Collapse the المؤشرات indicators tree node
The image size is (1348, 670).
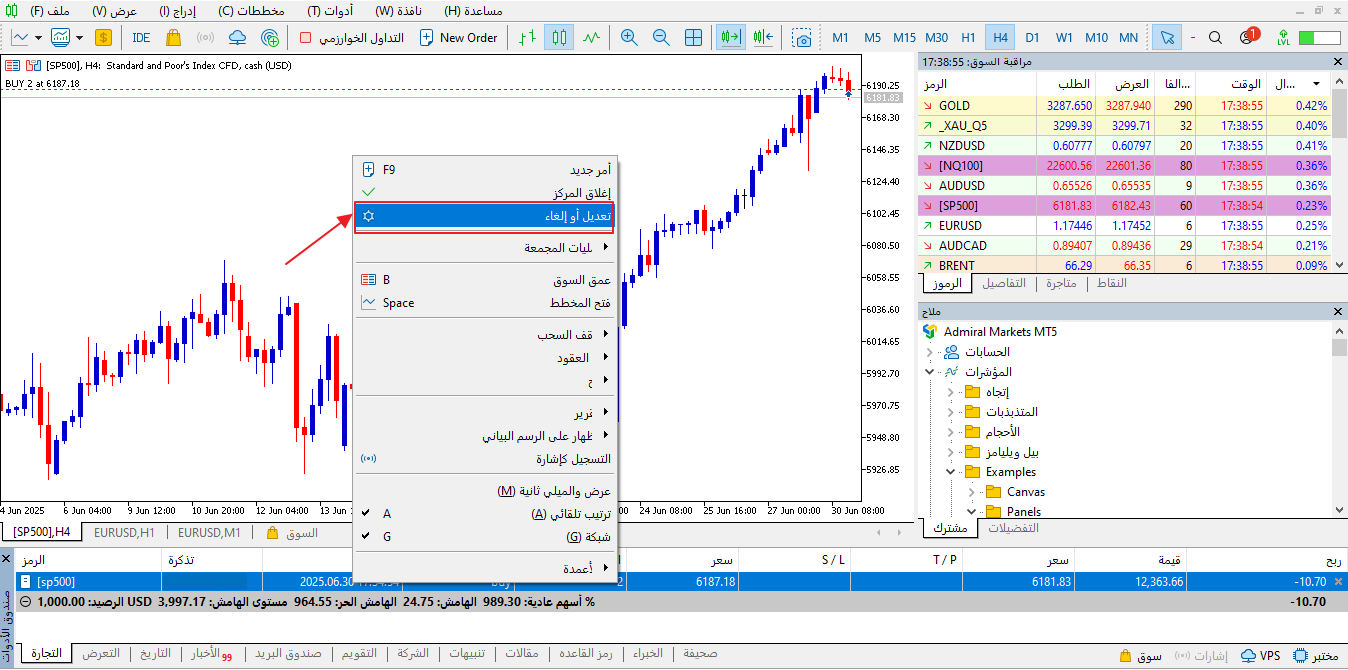tap(929, 372)
